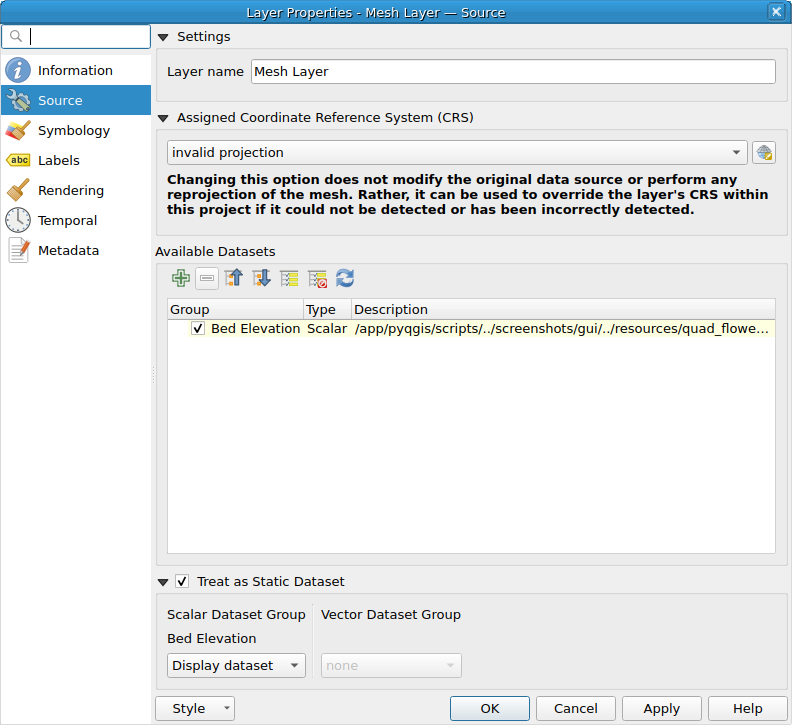Switch to the Symbology tab

pyautogui.click(x=73, y=131)
